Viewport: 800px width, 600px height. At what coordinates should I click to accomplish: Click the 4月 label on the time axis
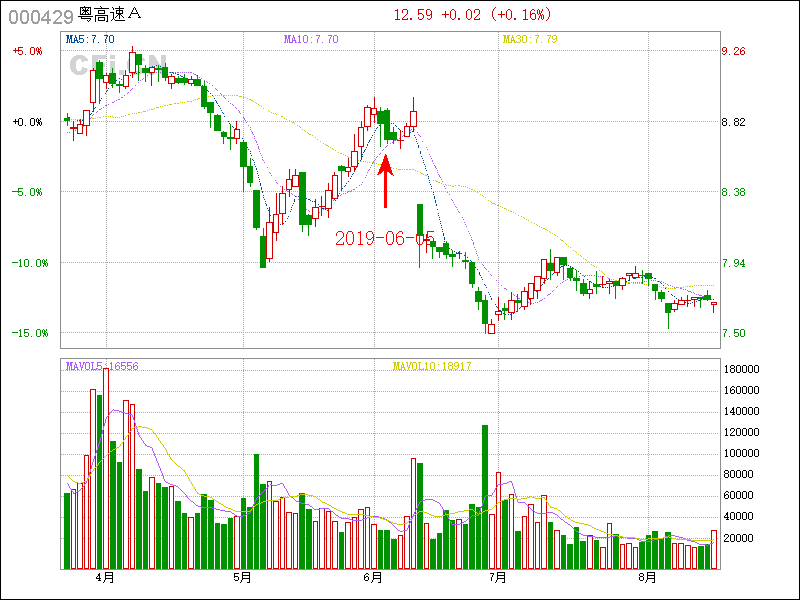point(105,578)
